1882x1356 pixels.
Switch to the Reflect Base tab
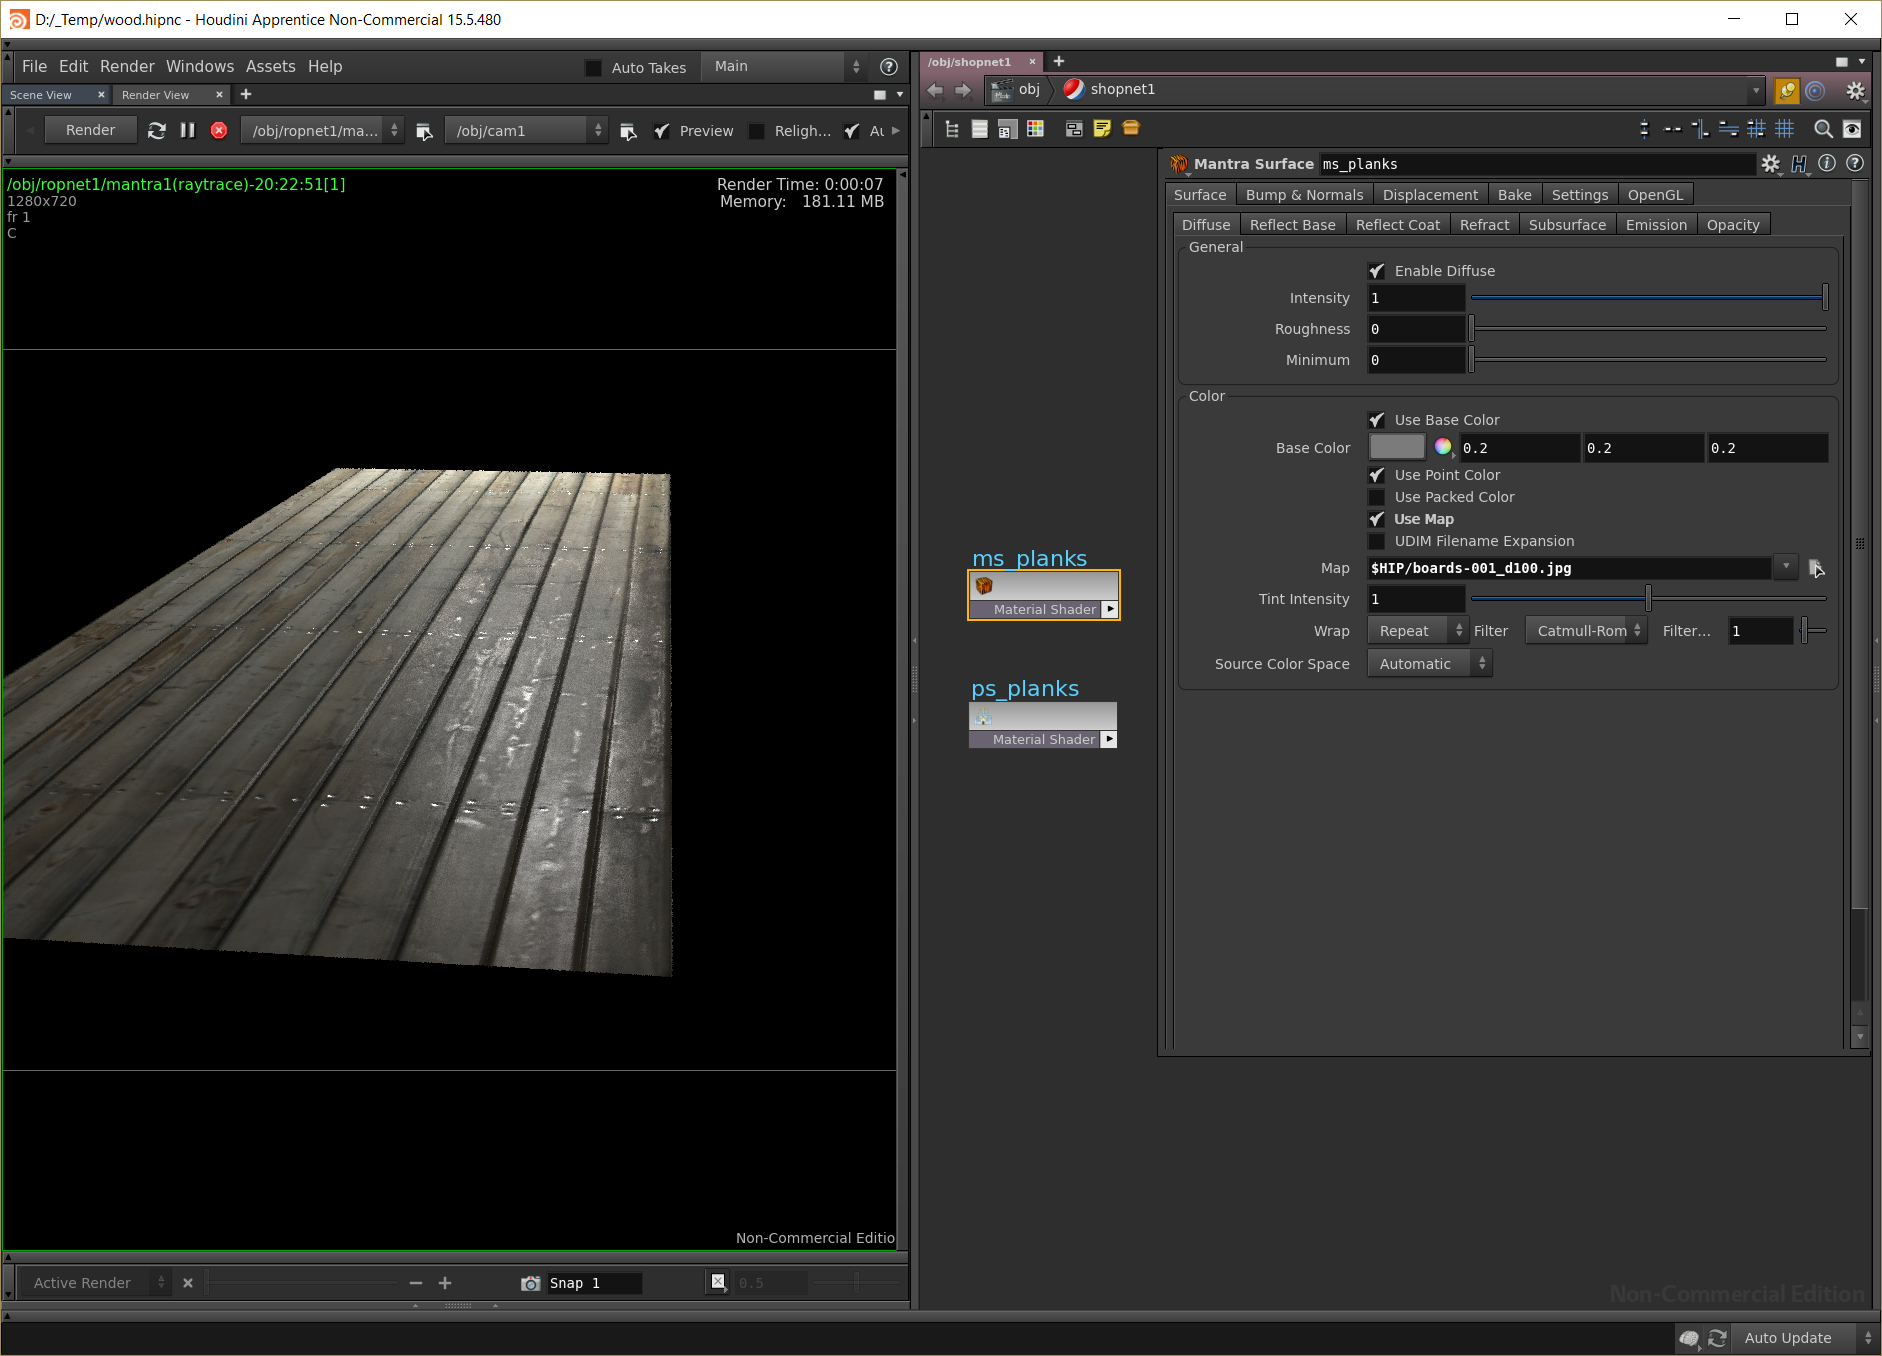1292,225
